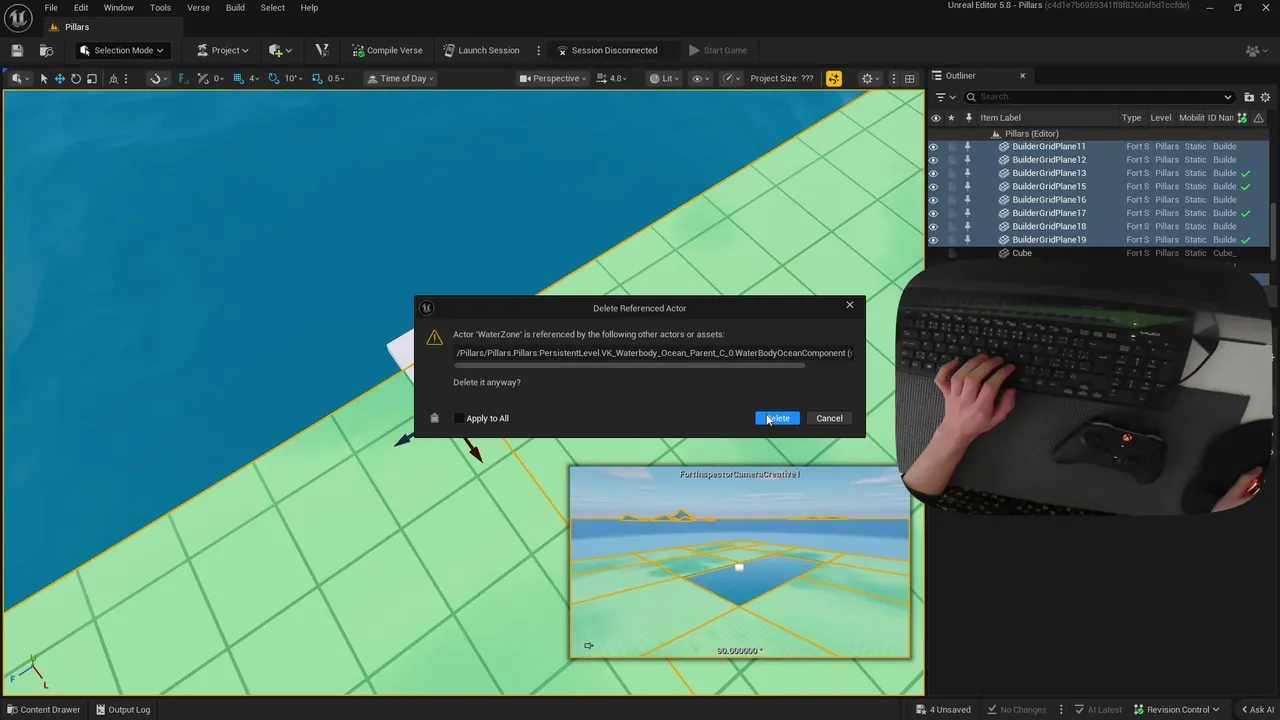Click the viewport layout grid icon
This screenshot has height=720, width=1280.
point(909,78)
